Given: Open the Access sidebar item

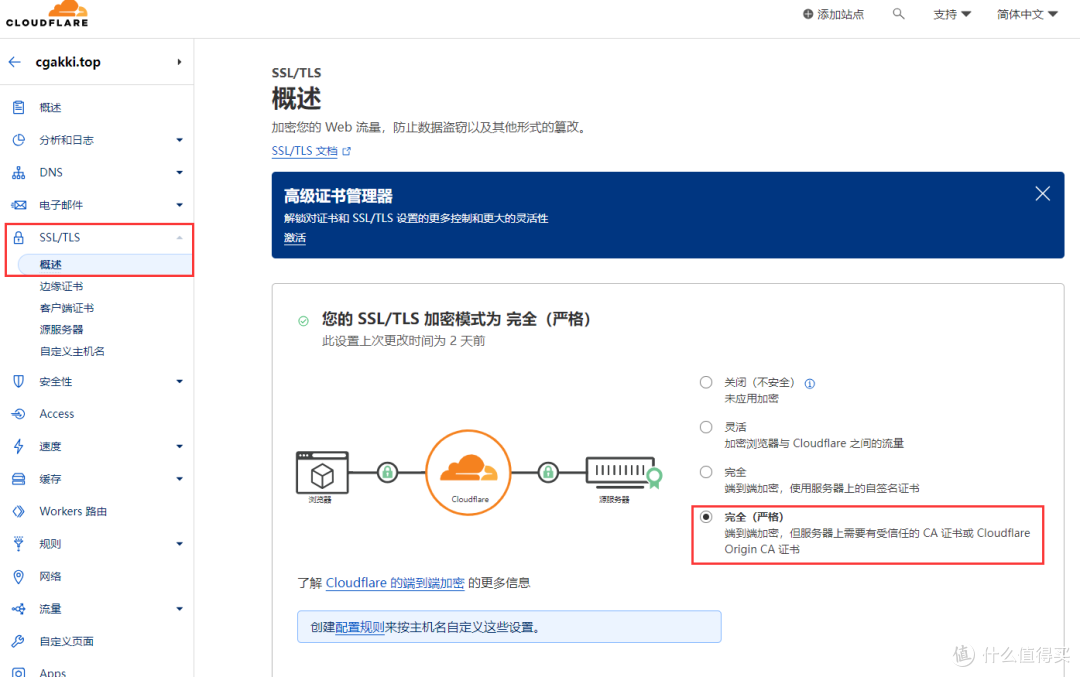Looking at the screenshot, I should pos(56,414).
